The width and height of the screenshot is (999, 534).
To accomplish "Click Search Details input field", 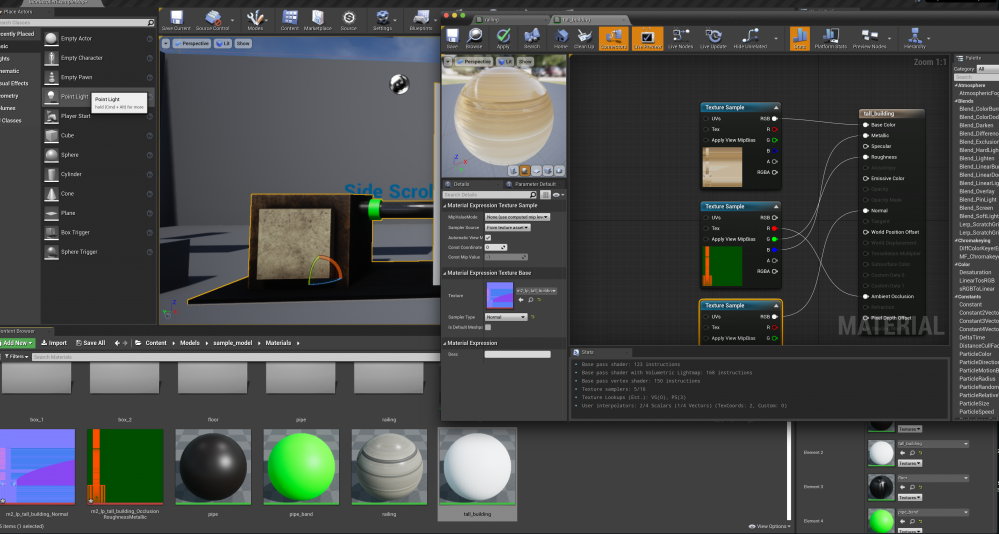I will coord(490,195).
